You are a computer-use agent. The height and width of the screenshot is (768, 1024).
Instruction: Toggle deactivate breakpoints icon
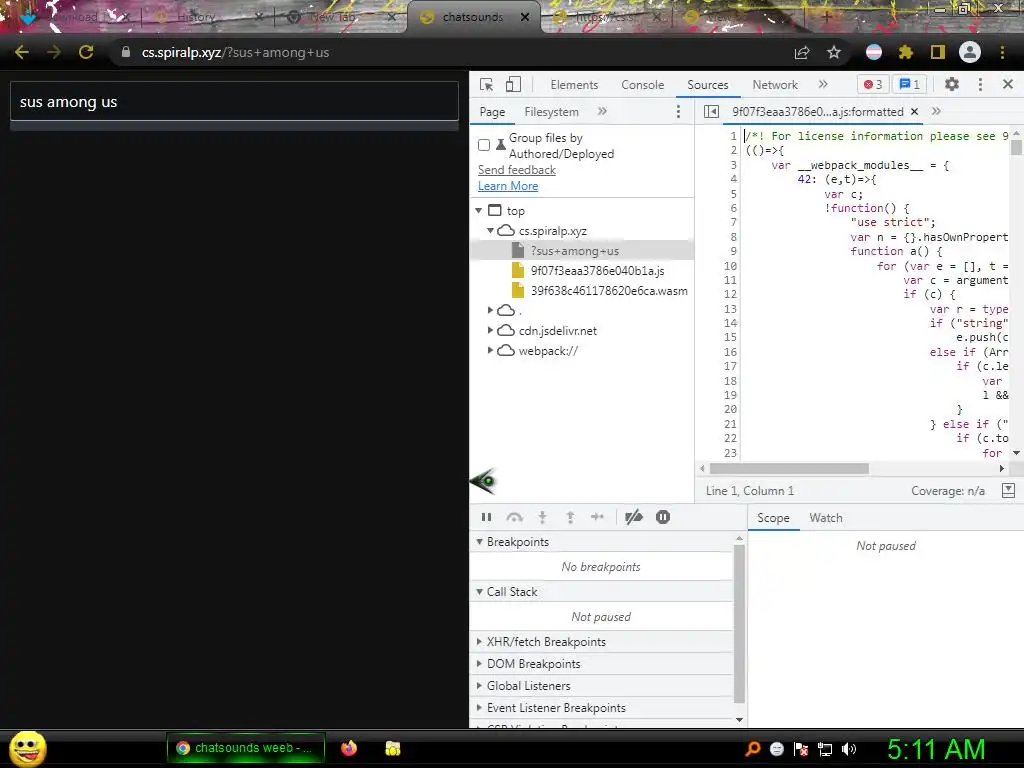[633, 517]
